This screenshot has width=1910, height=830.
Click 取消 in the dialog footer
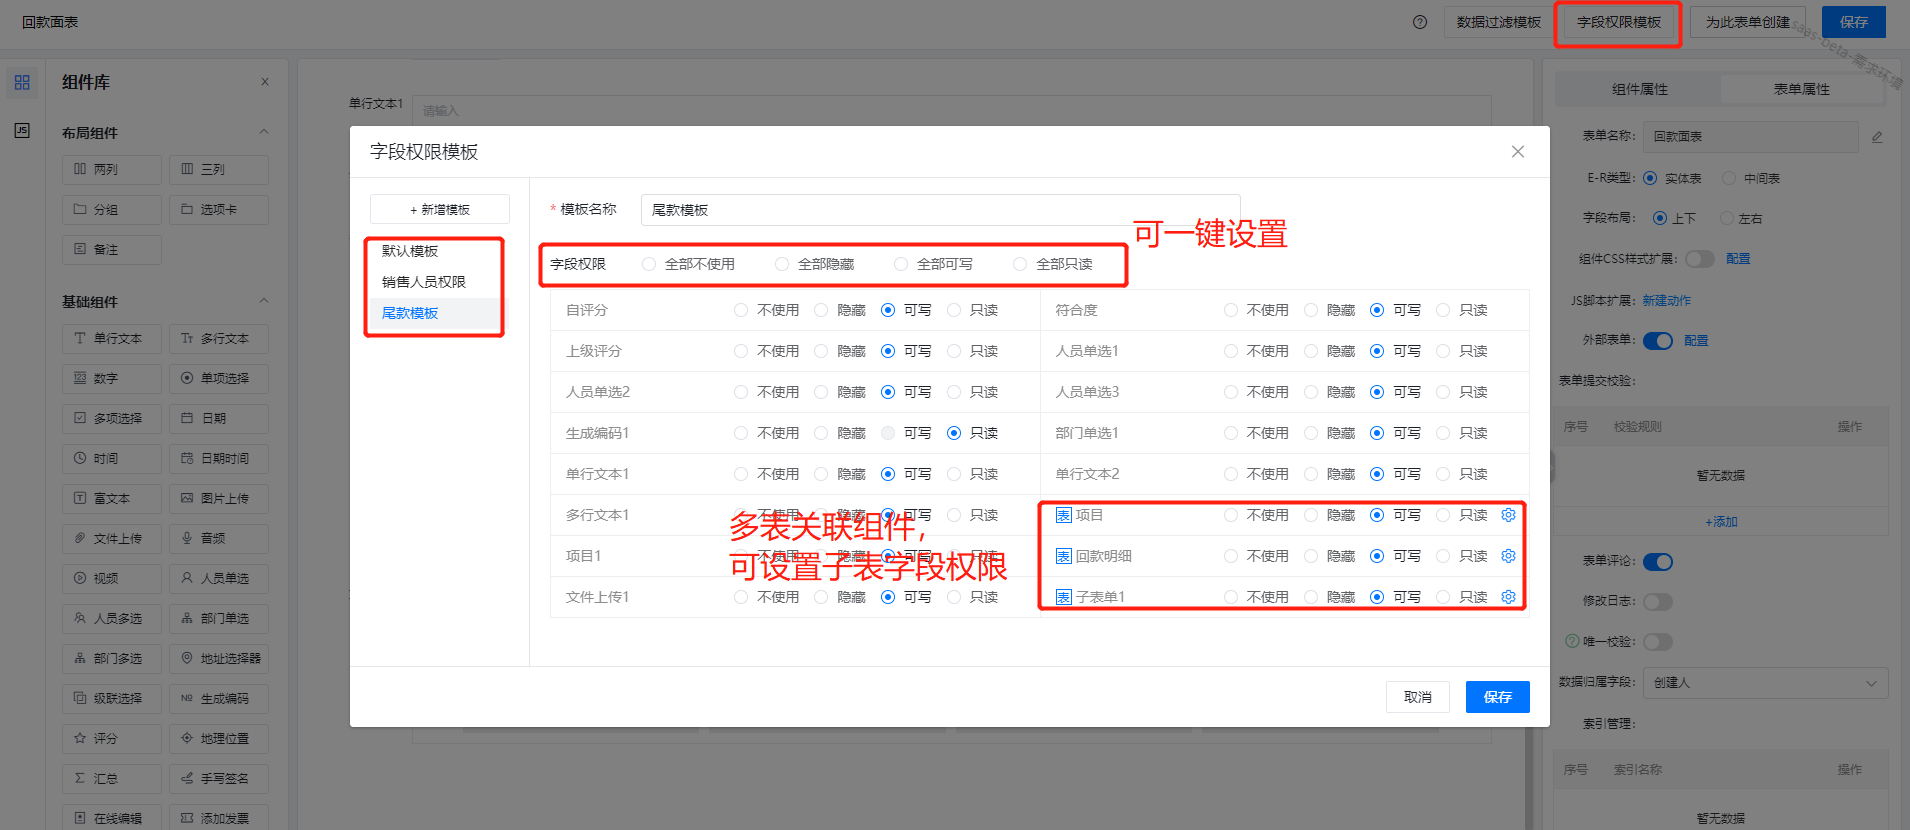1417,697
